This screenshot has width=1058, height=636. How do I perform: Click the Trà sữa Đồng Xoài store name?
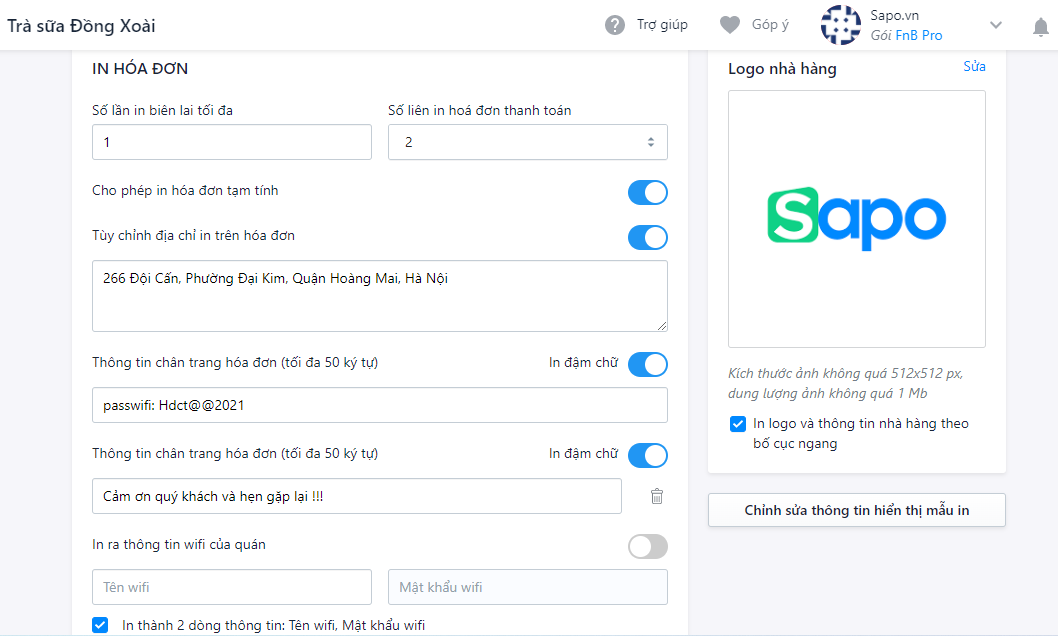81,26
